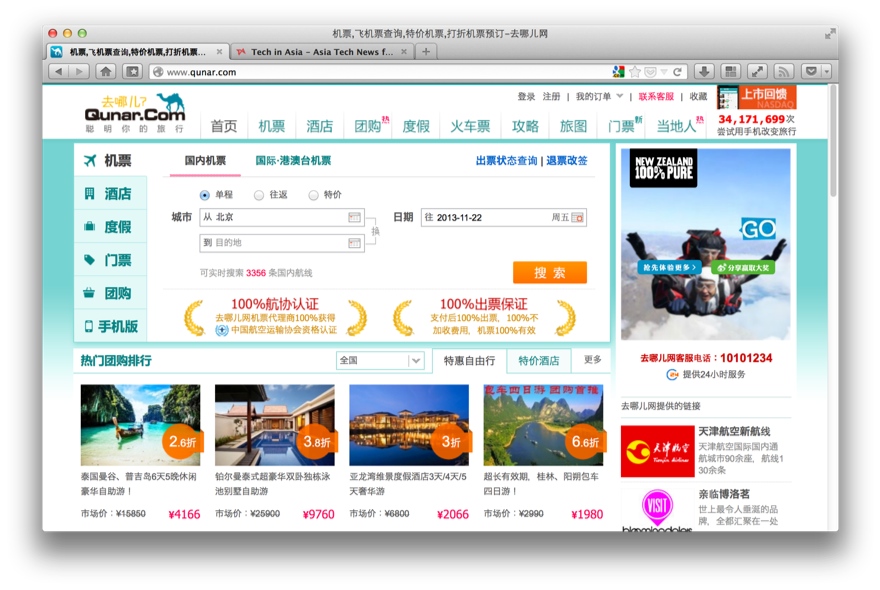Open the Thailand beach deal thumbnail ¥4166
This screenshot has width=880, height=590.
pos(140,425)
